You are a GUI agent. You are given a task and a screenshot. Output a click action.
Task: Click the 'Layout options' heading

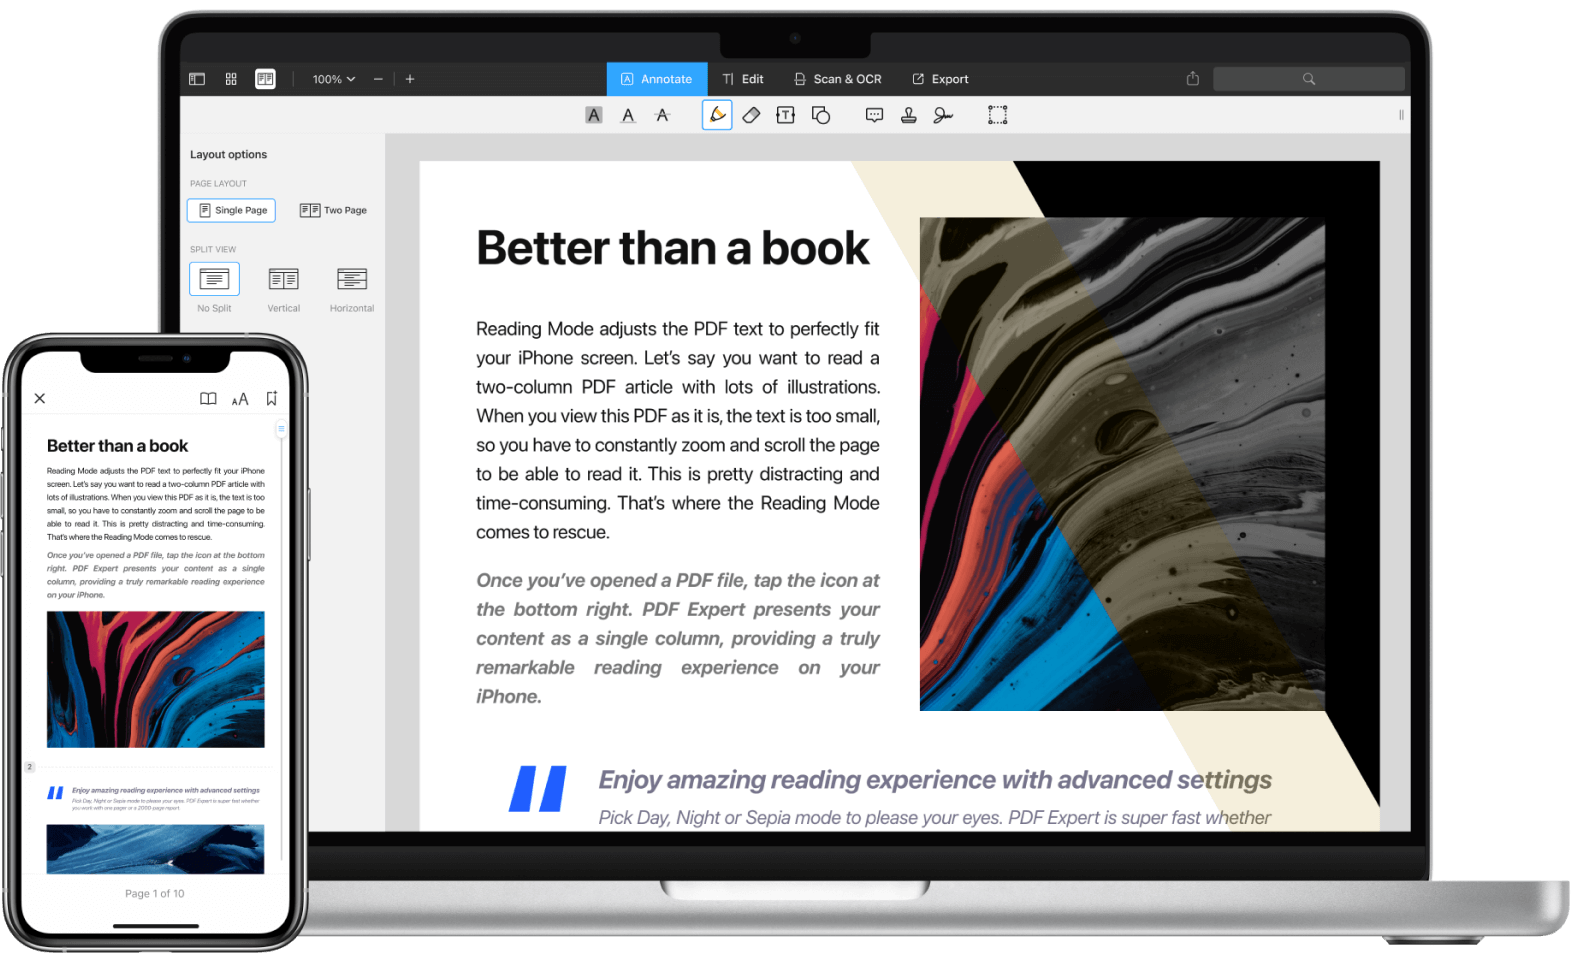228,154
